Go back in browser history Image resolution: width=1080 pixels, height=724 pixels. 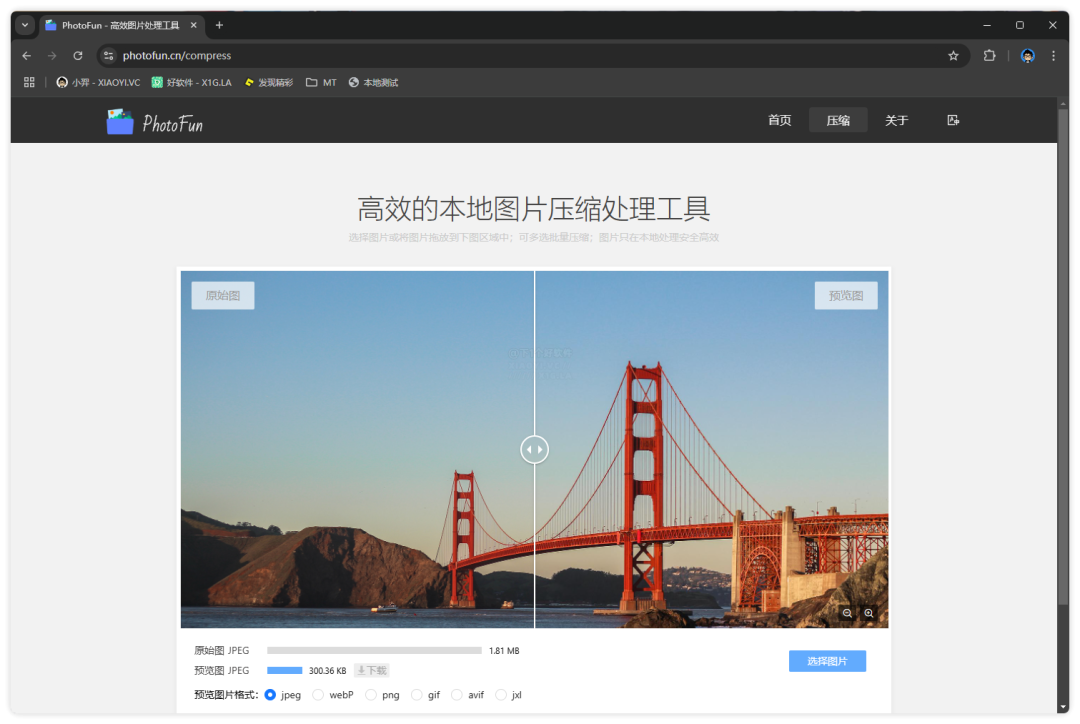click(x=27, y=56)
